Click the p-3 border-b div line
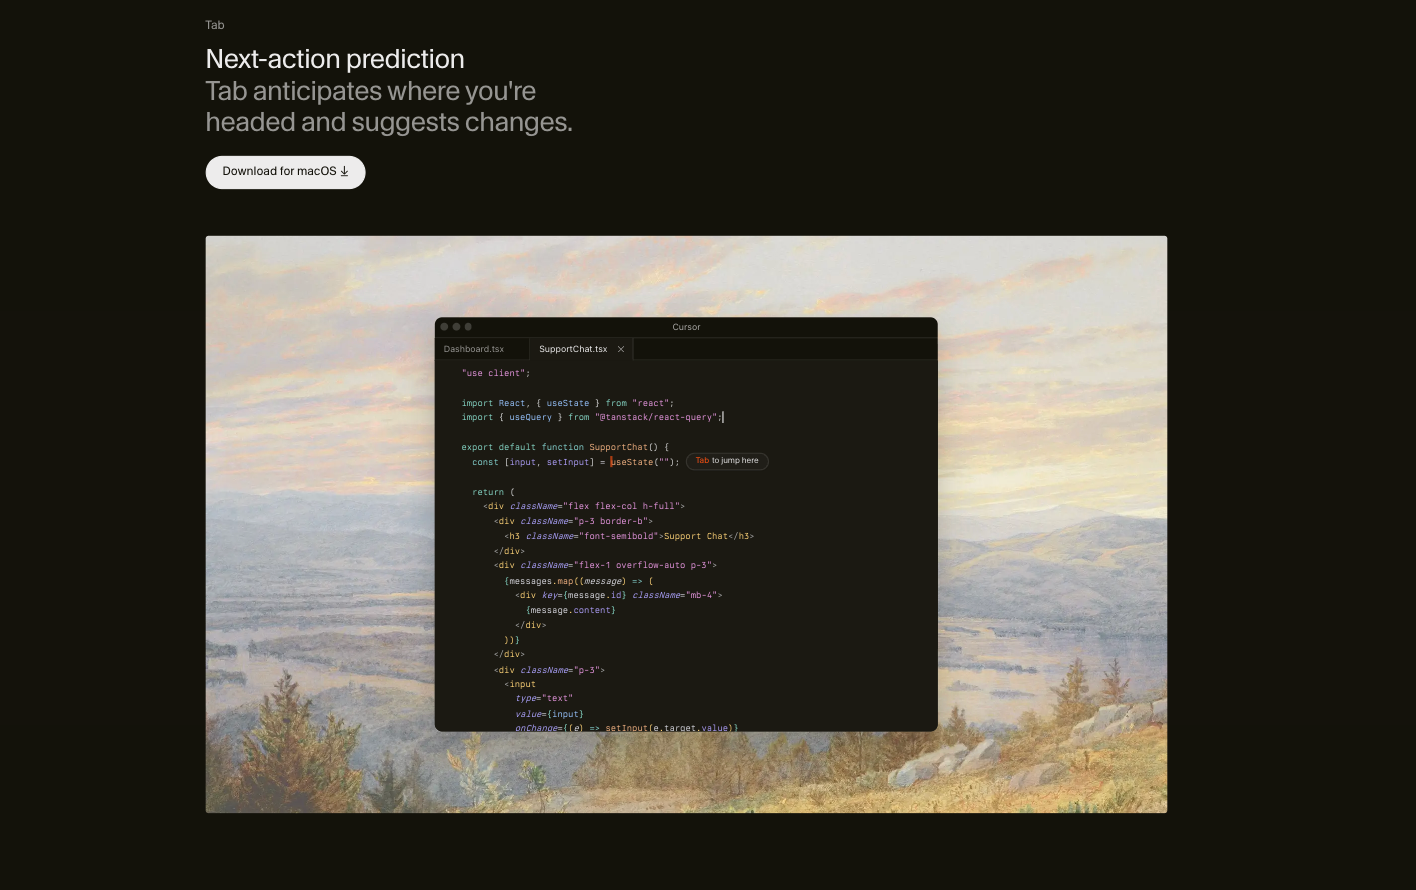 tap(573, 521)
